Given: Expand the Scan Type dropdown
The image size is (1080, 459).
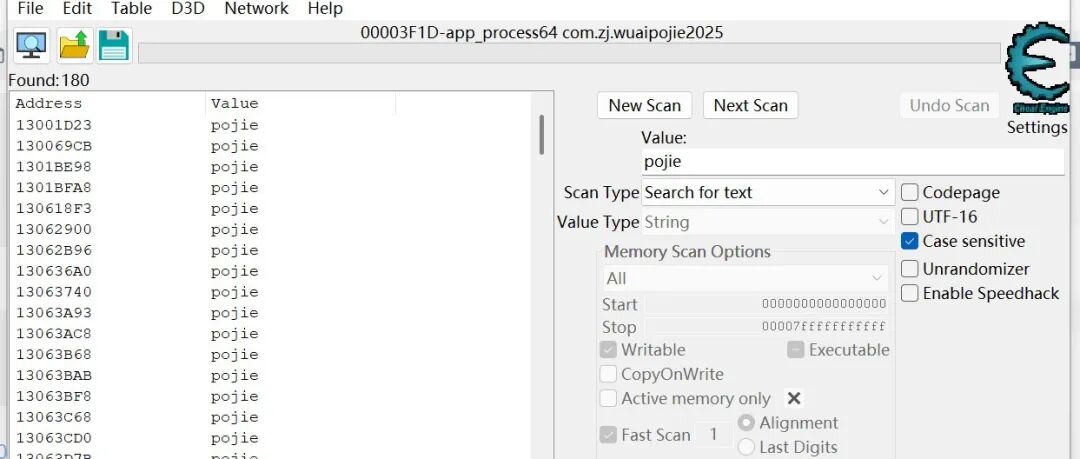Looking at the screenshot, I should 768,192.
